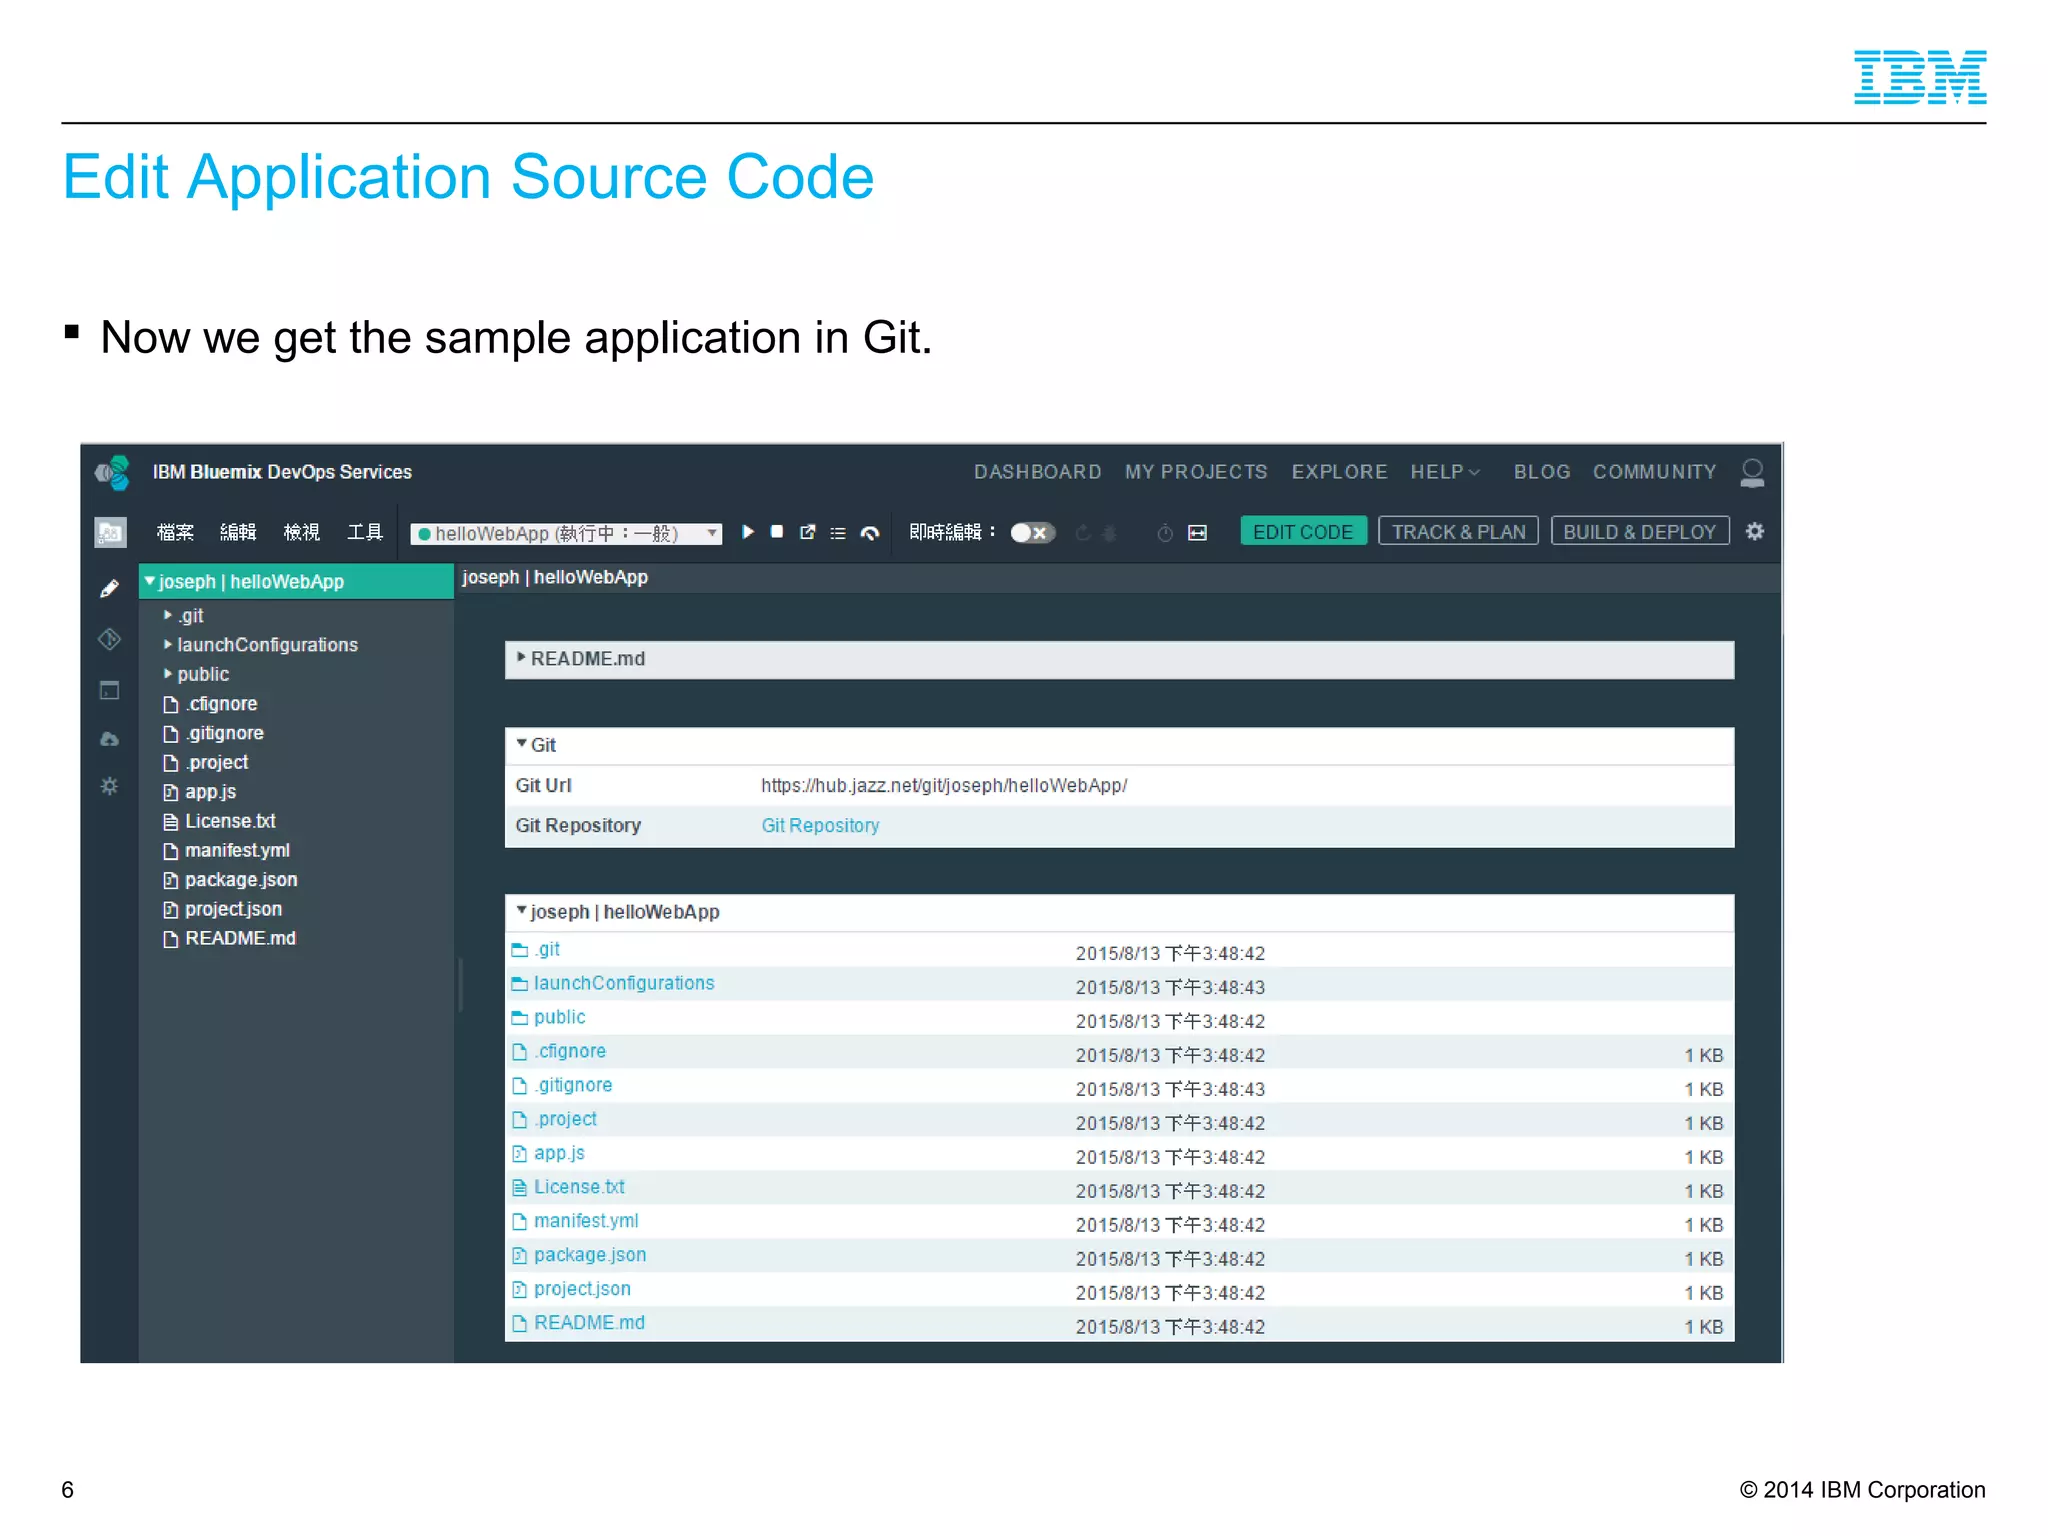The height and width of the screenshot is (1536, 2048).
Task: Open project.json in the file tree
Action: (x=233, y=909)
